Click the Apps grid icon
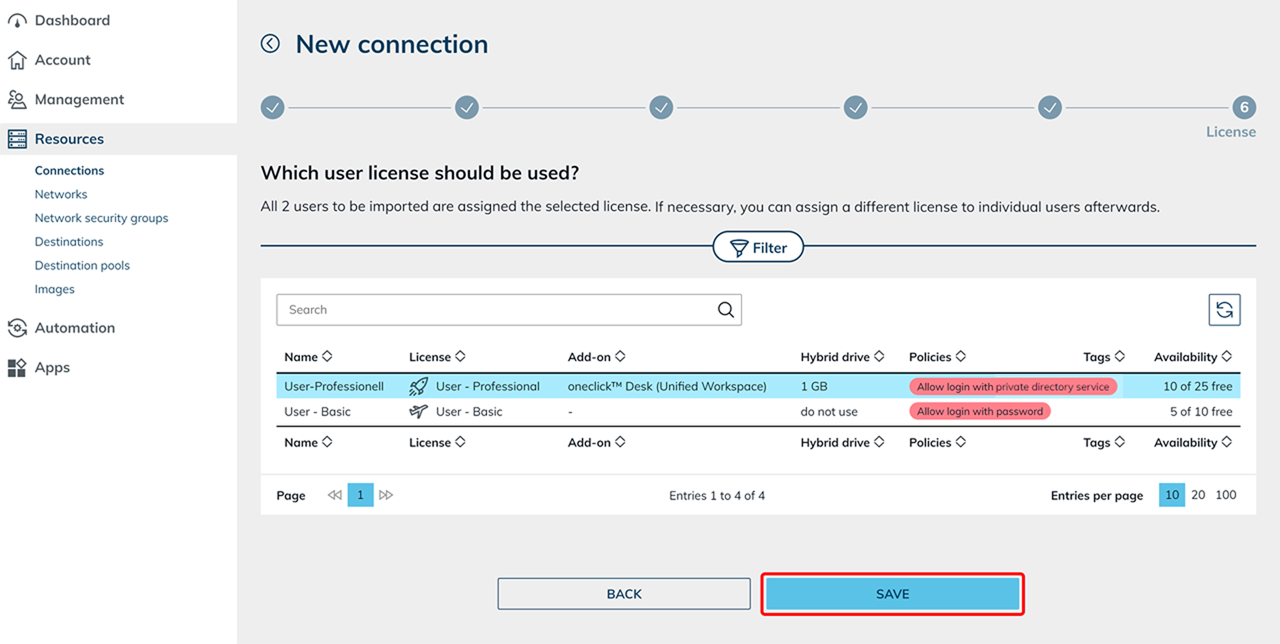 [17, 368]
